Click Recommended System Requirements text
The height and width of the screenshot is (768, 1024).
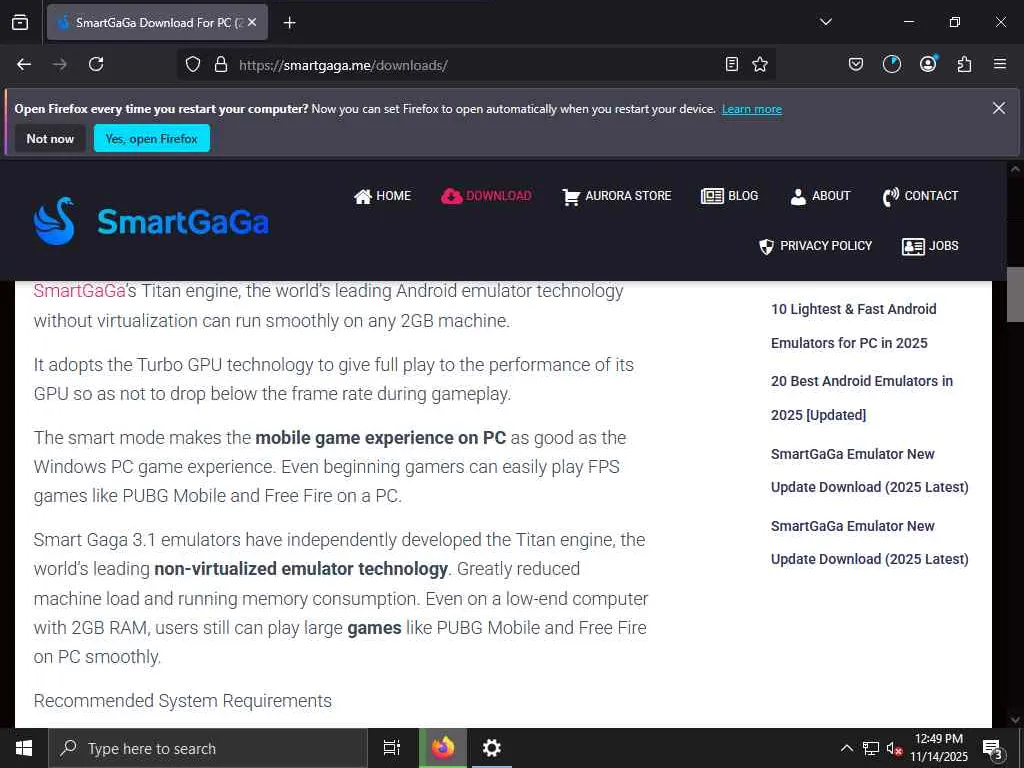click(183, 701)
